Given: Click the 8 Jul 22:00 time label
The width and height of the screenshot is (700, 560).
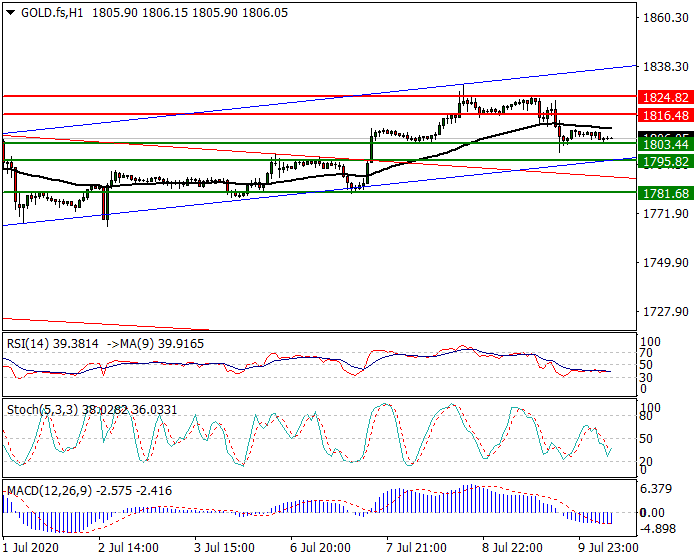Looking at the screenshot, I should click(x=512, y=548).
